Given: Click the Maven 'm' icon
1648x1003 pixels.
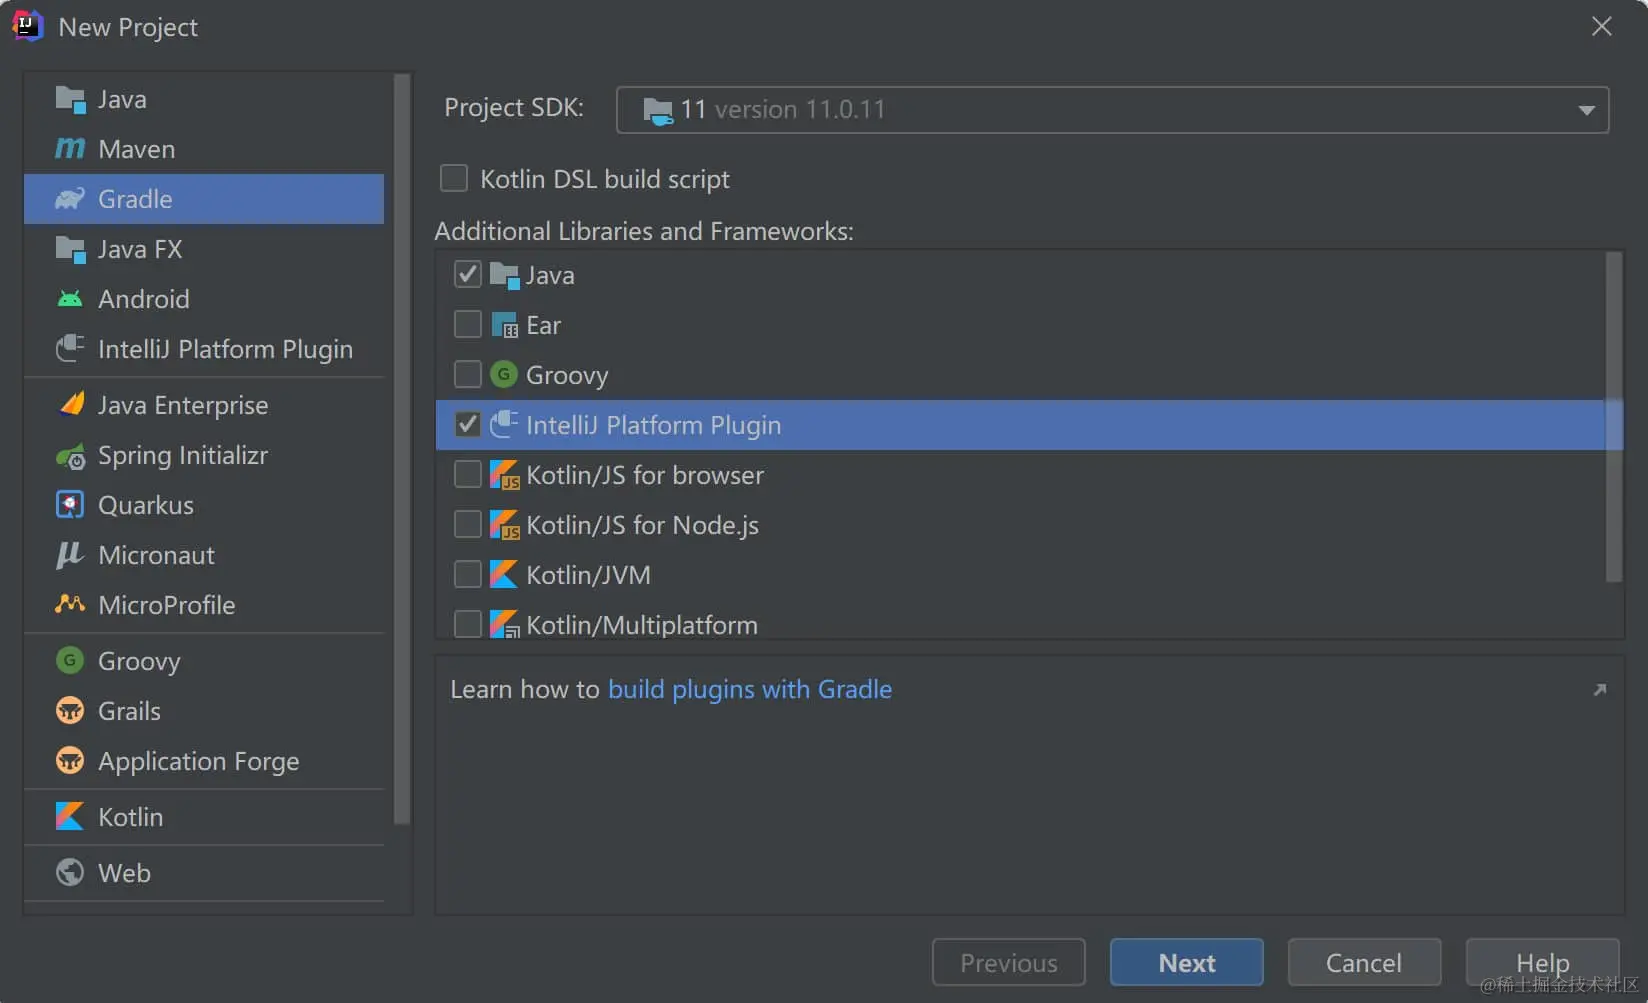Looking at the screenshot, I should pyautogui.click(x=70, y=149).
